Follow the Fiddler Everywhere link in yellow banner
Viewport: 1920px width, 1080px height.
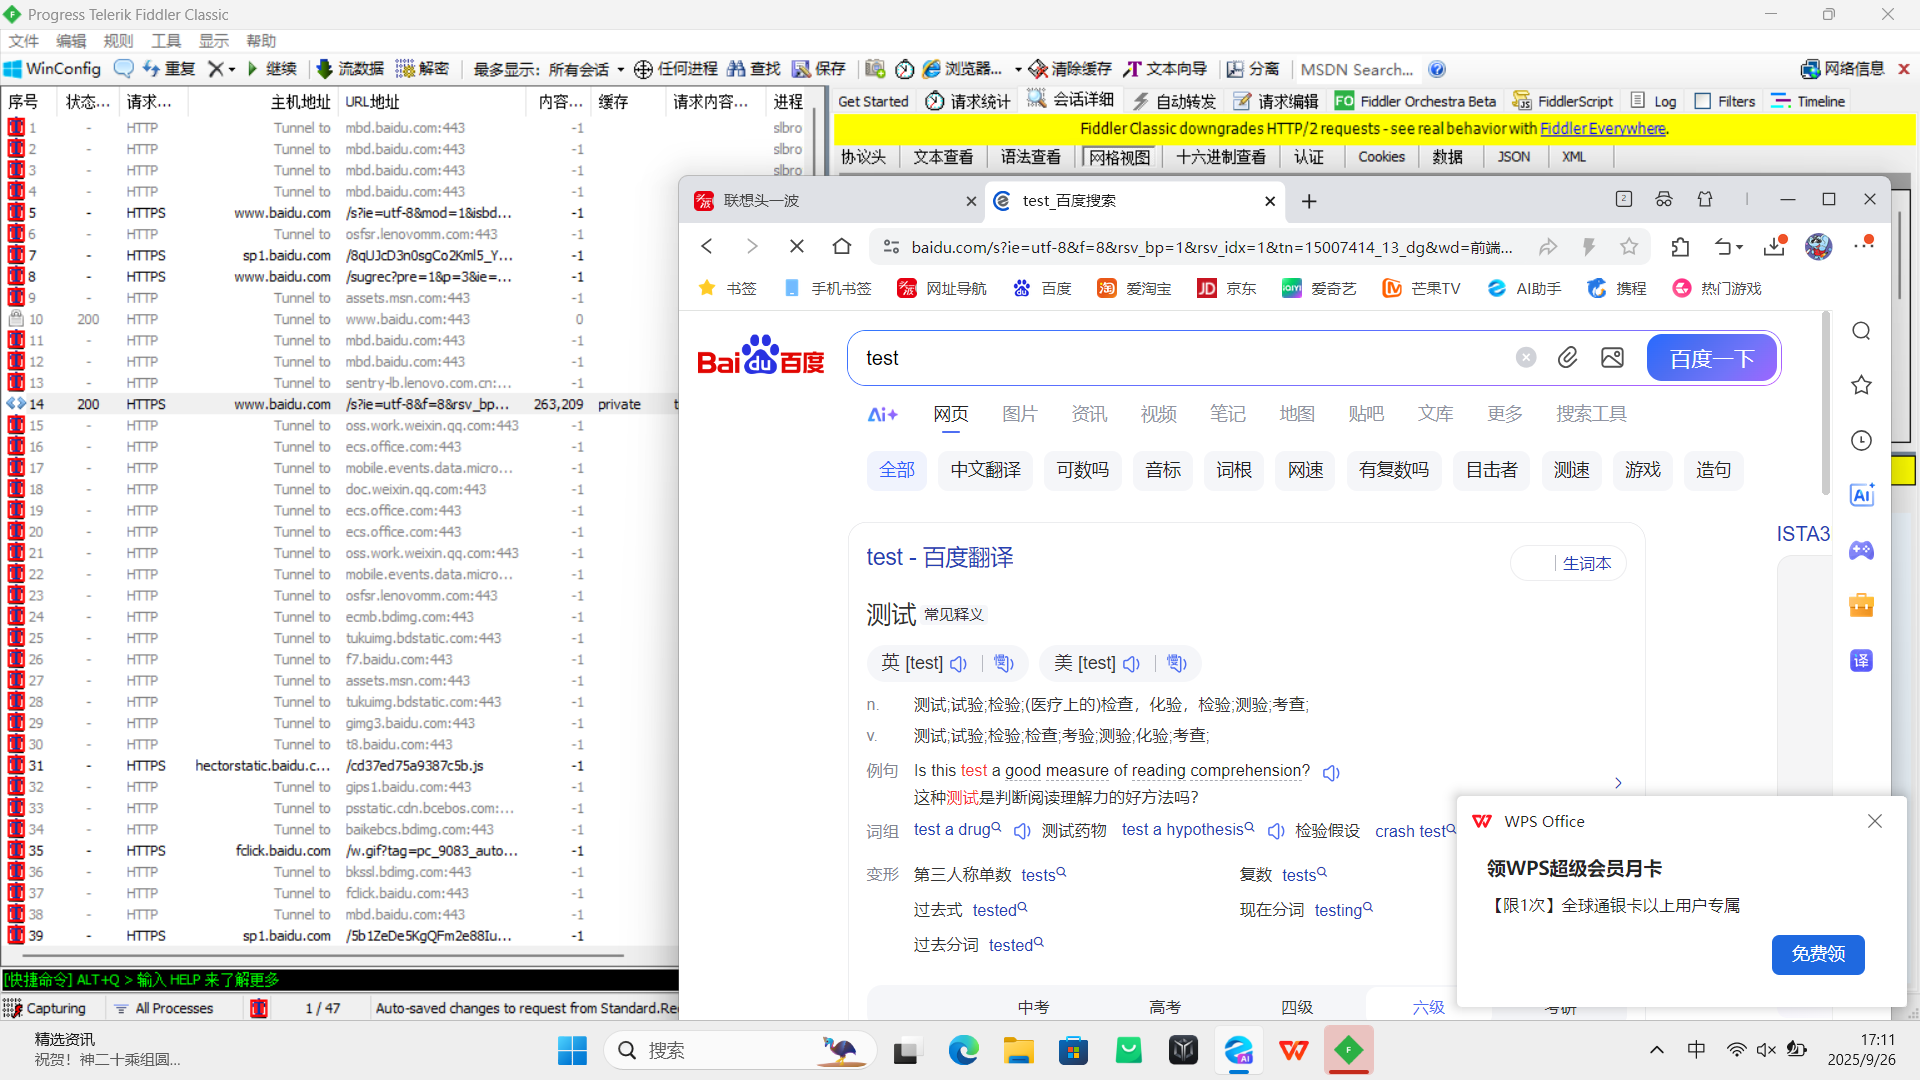(1602, 128)
